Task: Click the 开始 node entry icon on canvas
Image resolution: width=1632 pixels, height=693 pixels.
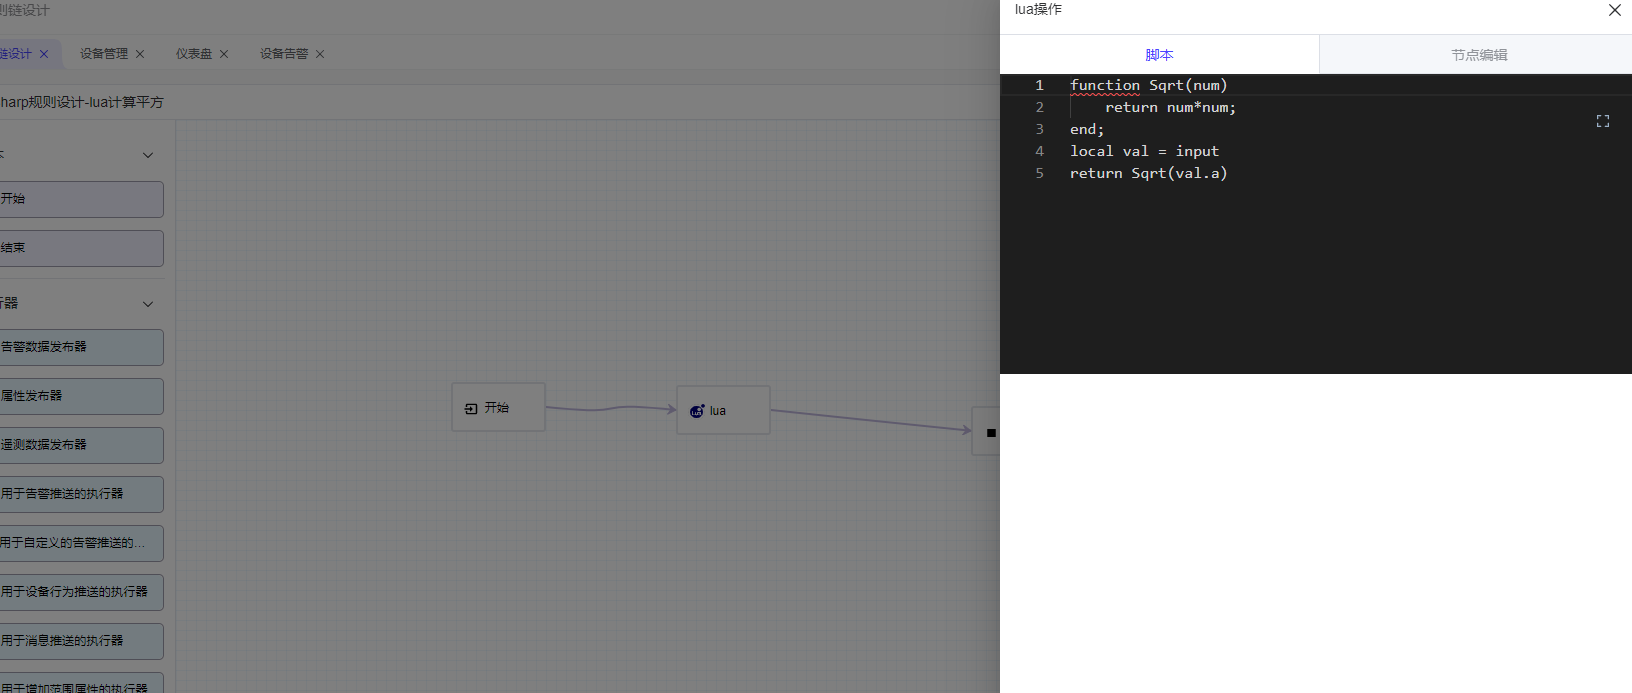Action: [471, 409]
